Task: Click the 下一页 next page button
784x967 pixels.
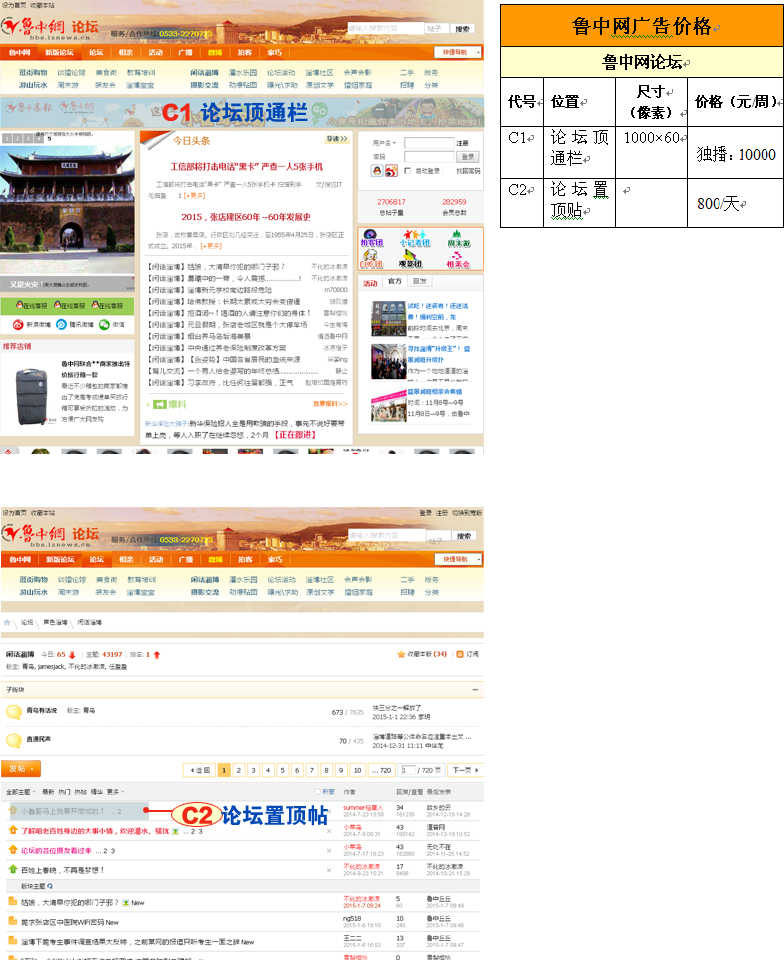Action: tap(462, 770)
